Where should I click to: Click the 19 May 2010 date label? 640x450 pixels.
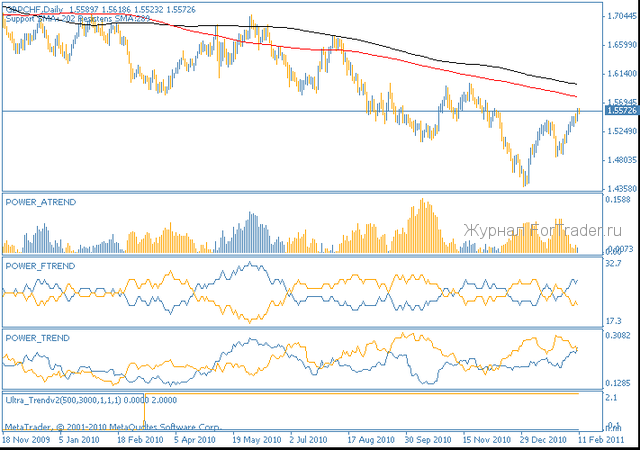point(257,440)
